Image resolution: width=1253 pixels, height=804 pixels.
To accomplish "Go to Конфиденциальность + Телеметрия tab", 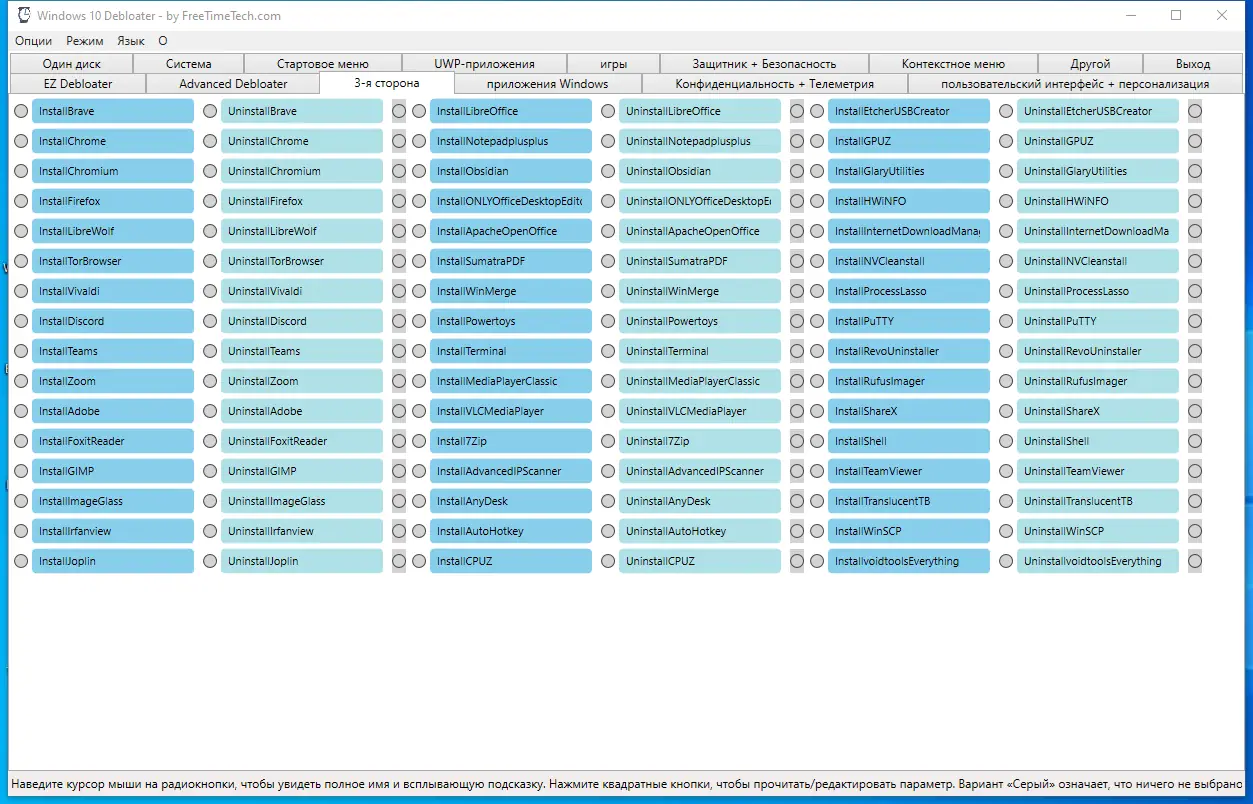I will point(775,84).
